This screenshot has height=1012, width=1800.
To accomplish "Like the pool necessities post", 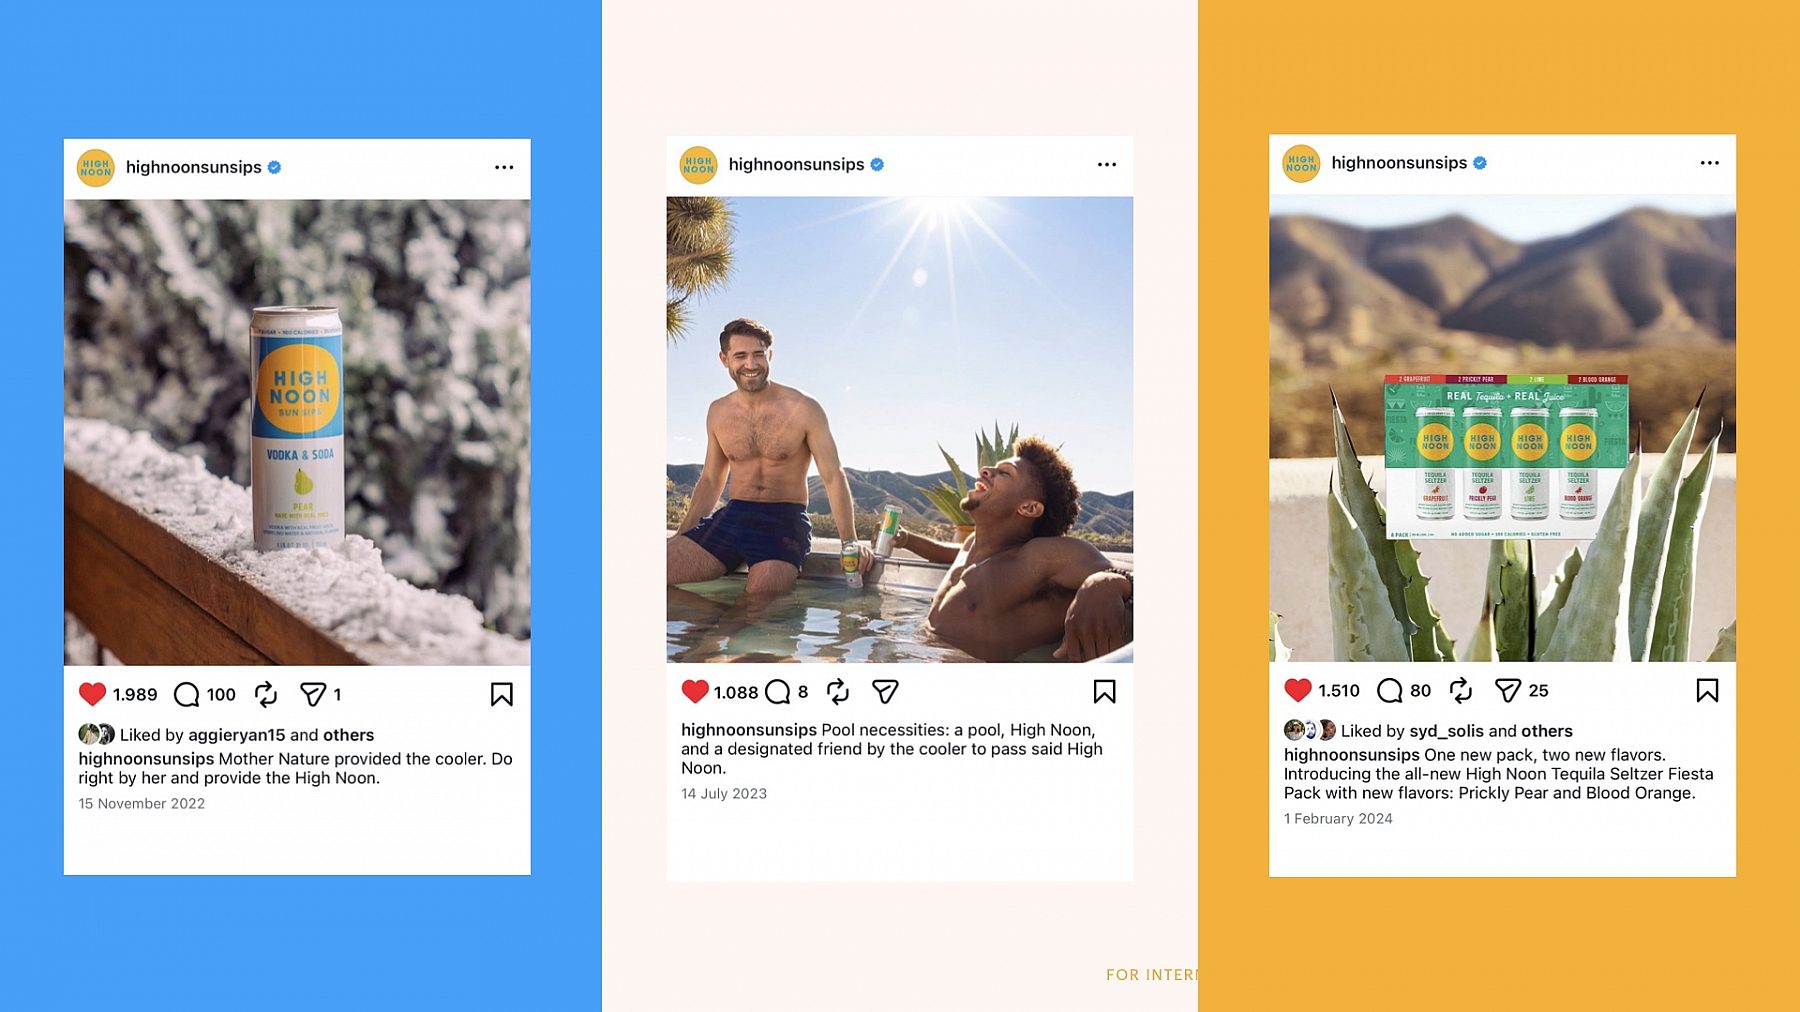I will pos(695,691).
